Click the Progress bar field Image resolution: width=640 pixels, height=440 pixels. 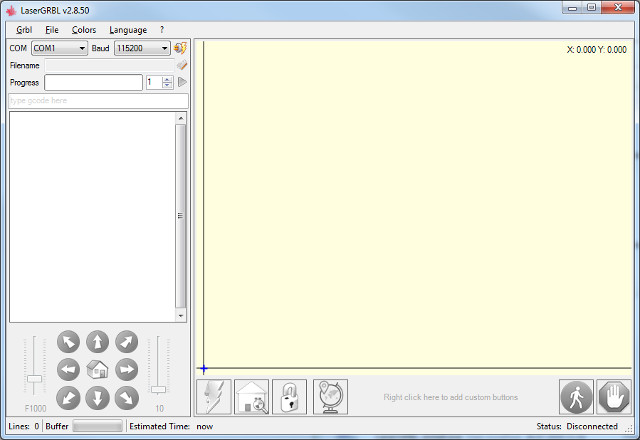point(93,82)
